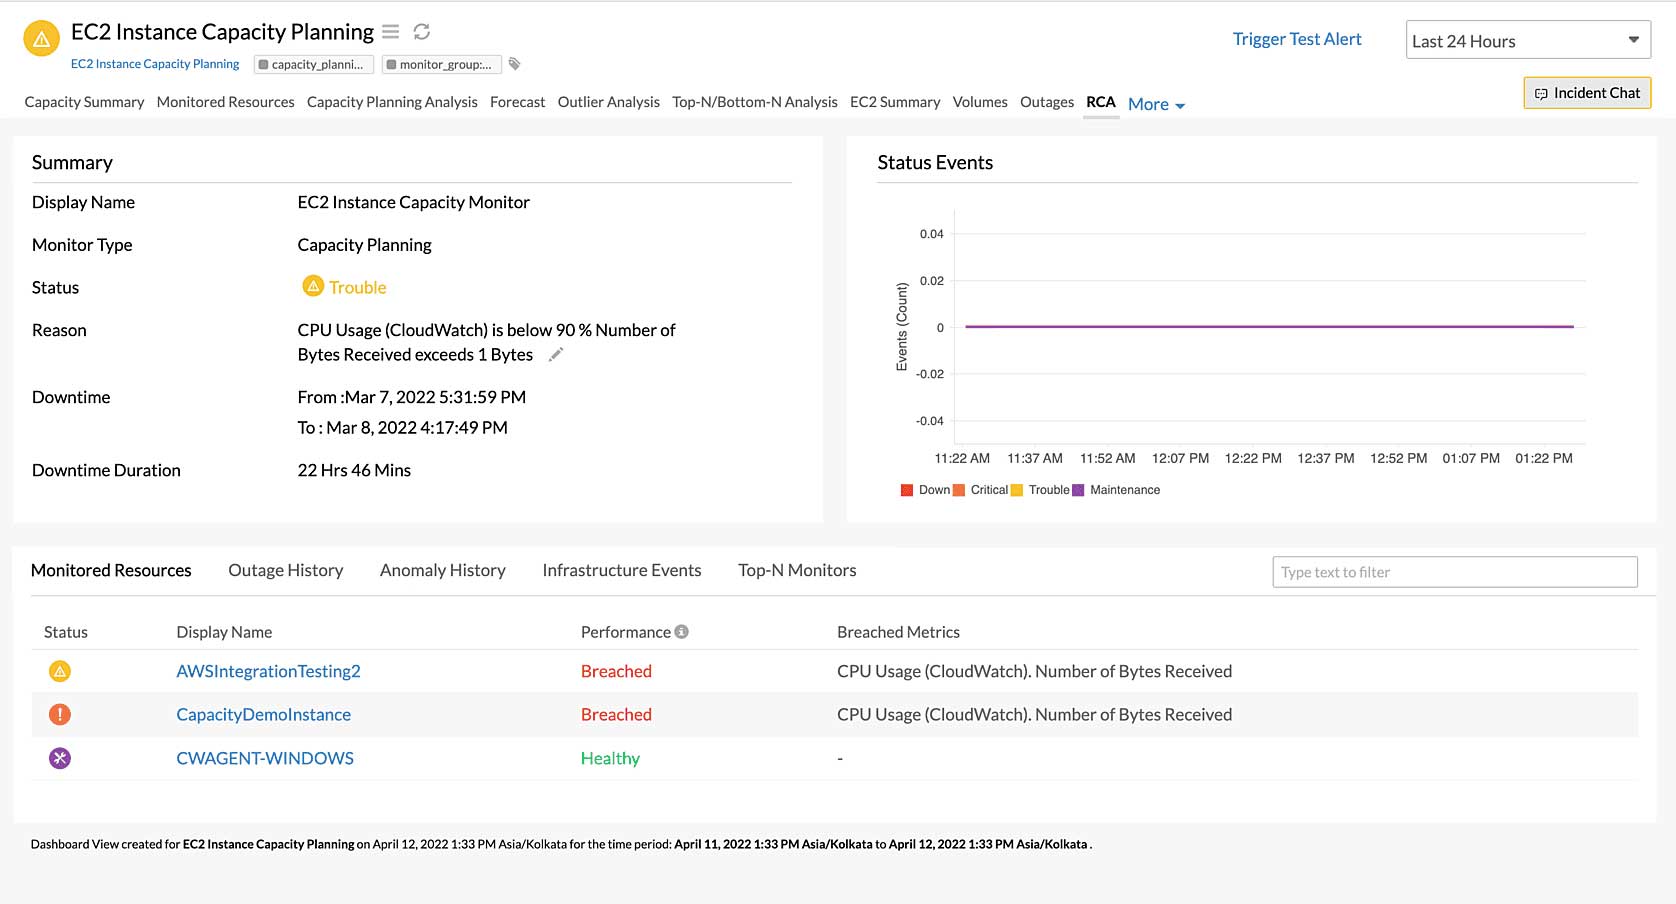Click the red Down legend color swatch
Screen dimensions: 1676x904
click(907, 489)
